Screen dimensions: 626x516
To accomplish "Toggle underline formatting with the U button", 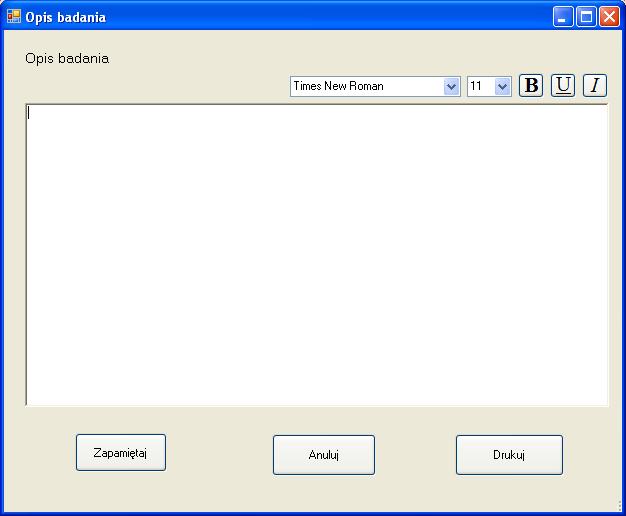I will [563, 85].
